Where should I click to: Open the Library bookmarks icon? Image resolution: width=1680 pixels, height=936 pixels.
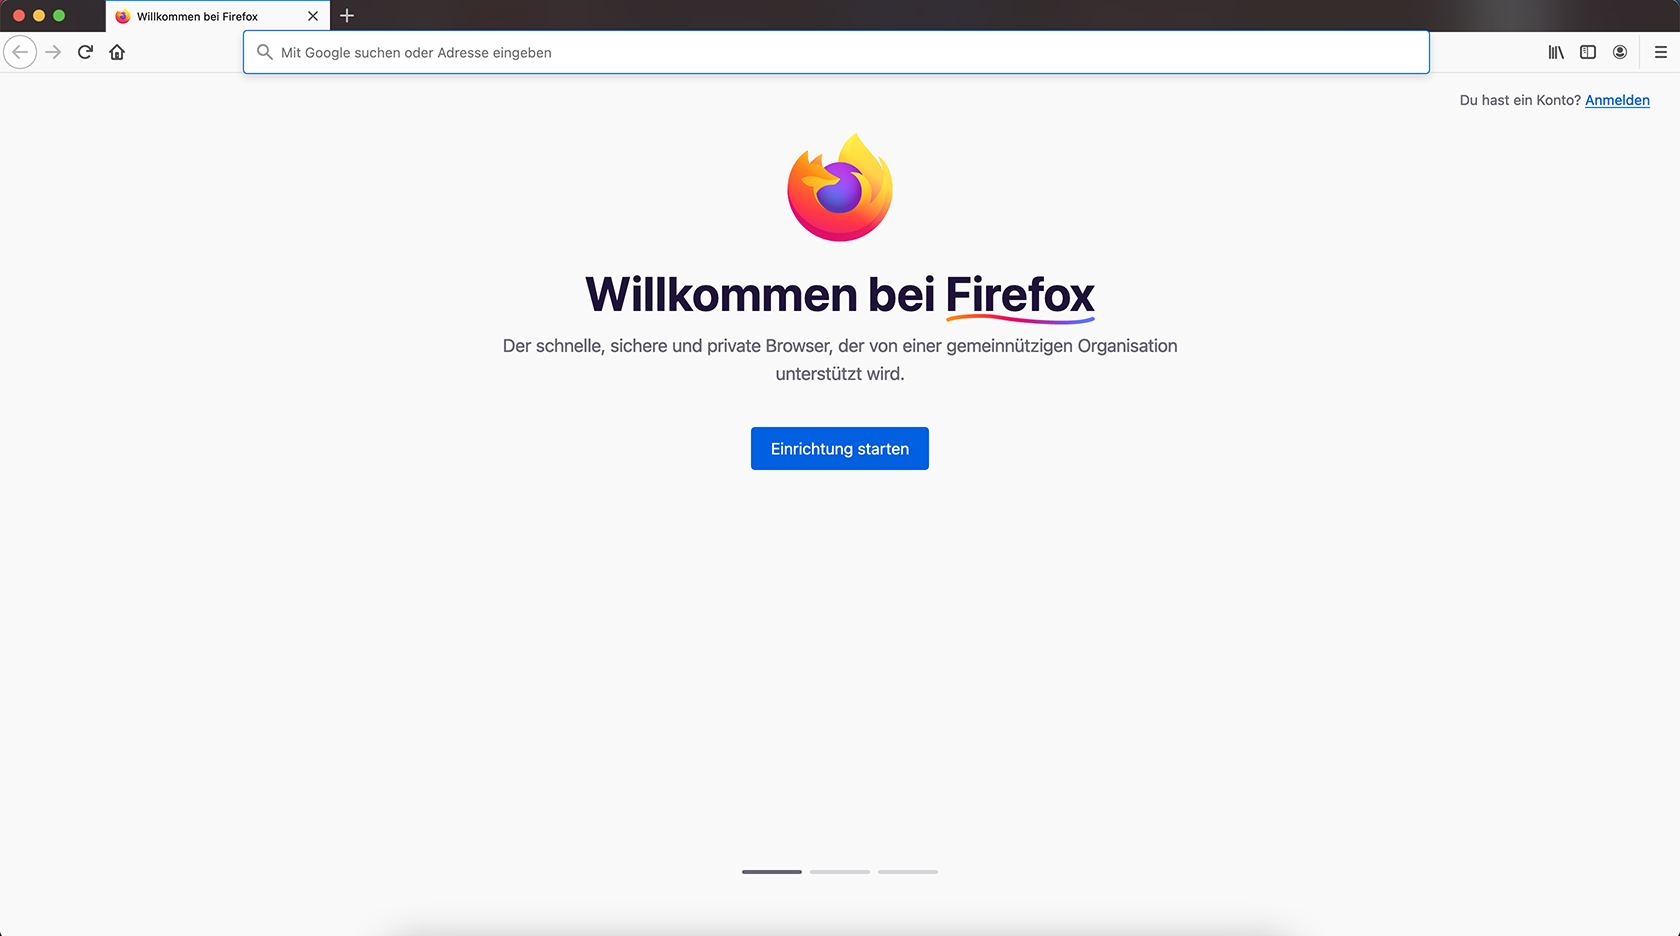[x=1556, y=52]
